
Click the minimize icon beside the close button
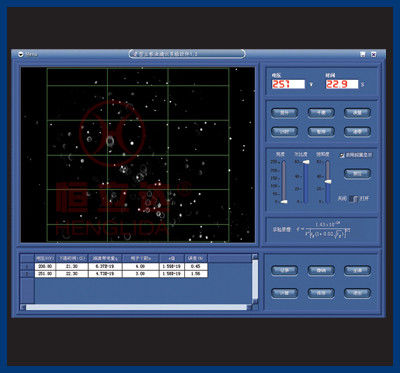click(363, 54)
